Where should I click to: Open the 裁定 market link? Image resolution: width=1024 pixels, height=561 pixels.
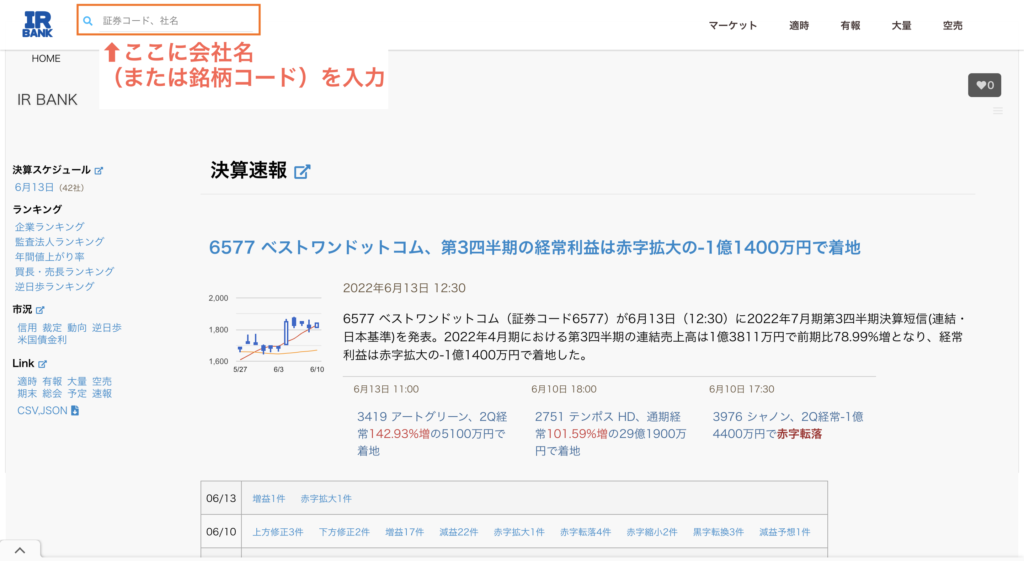point(52,327)
